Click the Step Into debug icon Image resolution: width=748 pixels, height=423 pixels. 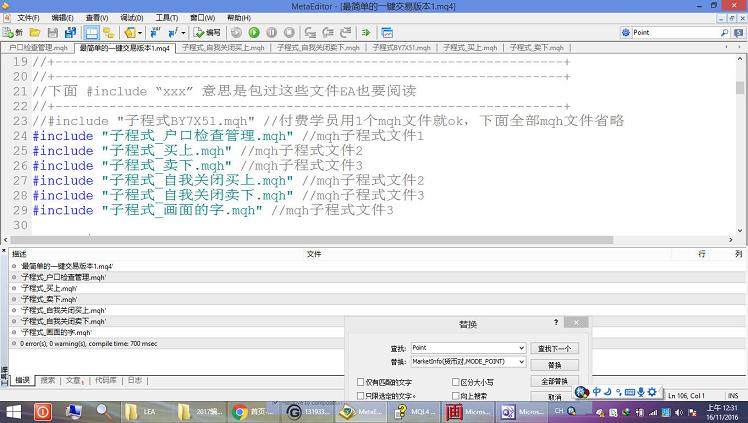(x=310, y=32)
